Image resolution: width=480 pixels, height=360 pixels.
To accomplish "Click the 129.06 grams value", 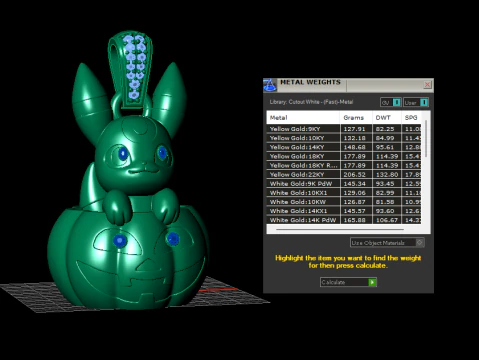I will (354, 193).
